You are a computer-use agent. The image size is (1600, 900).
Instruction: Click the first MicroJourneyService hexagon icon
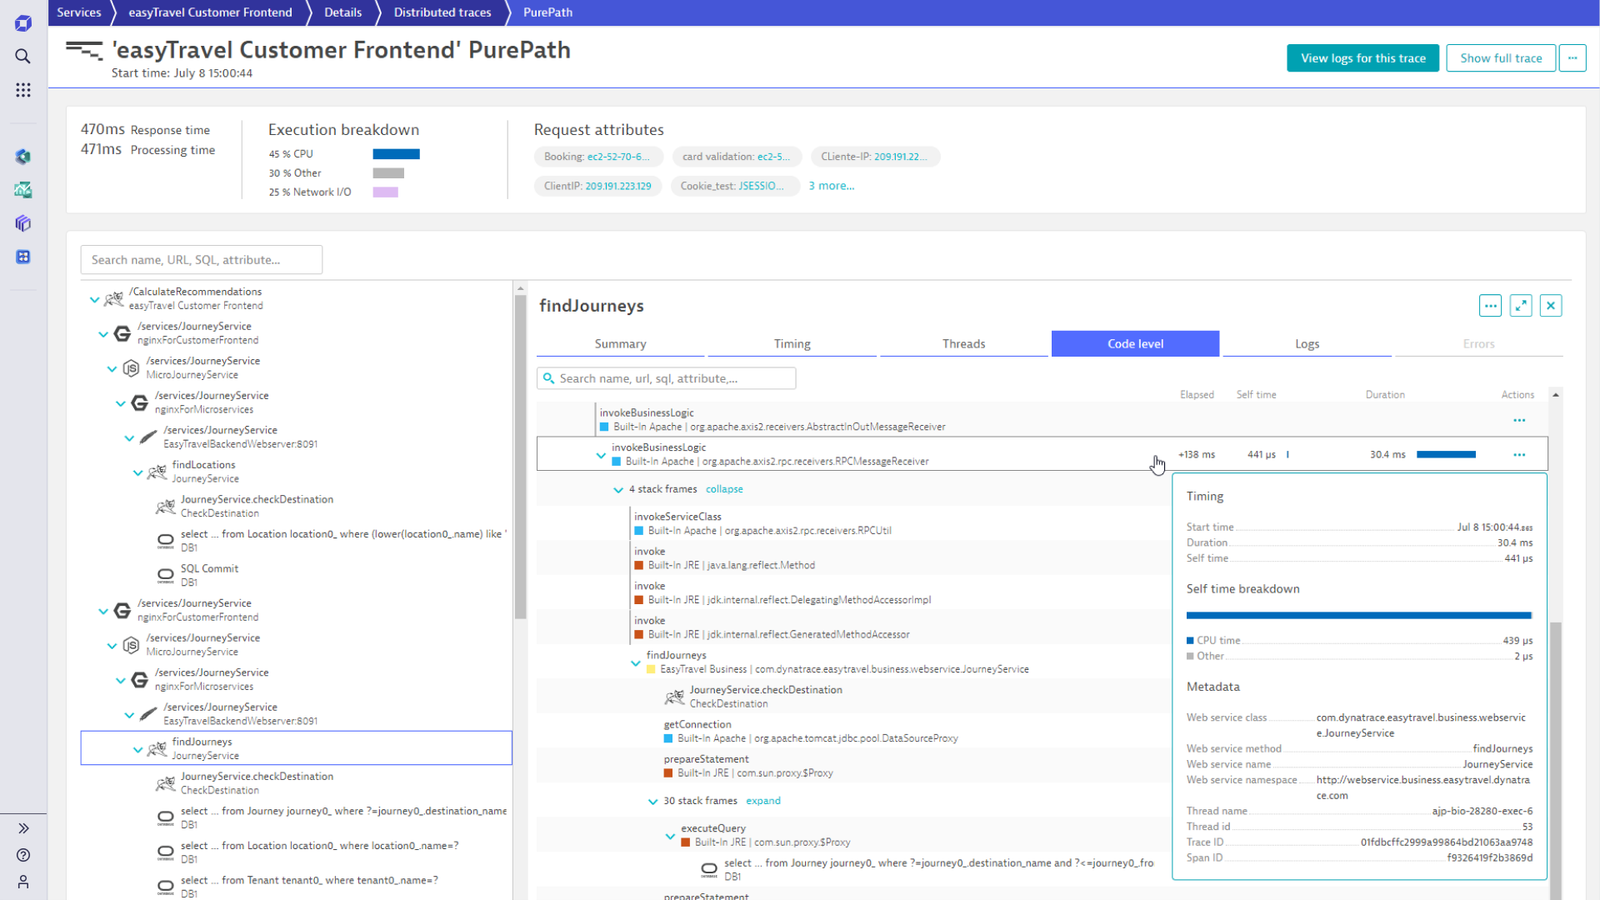(131, 368)
